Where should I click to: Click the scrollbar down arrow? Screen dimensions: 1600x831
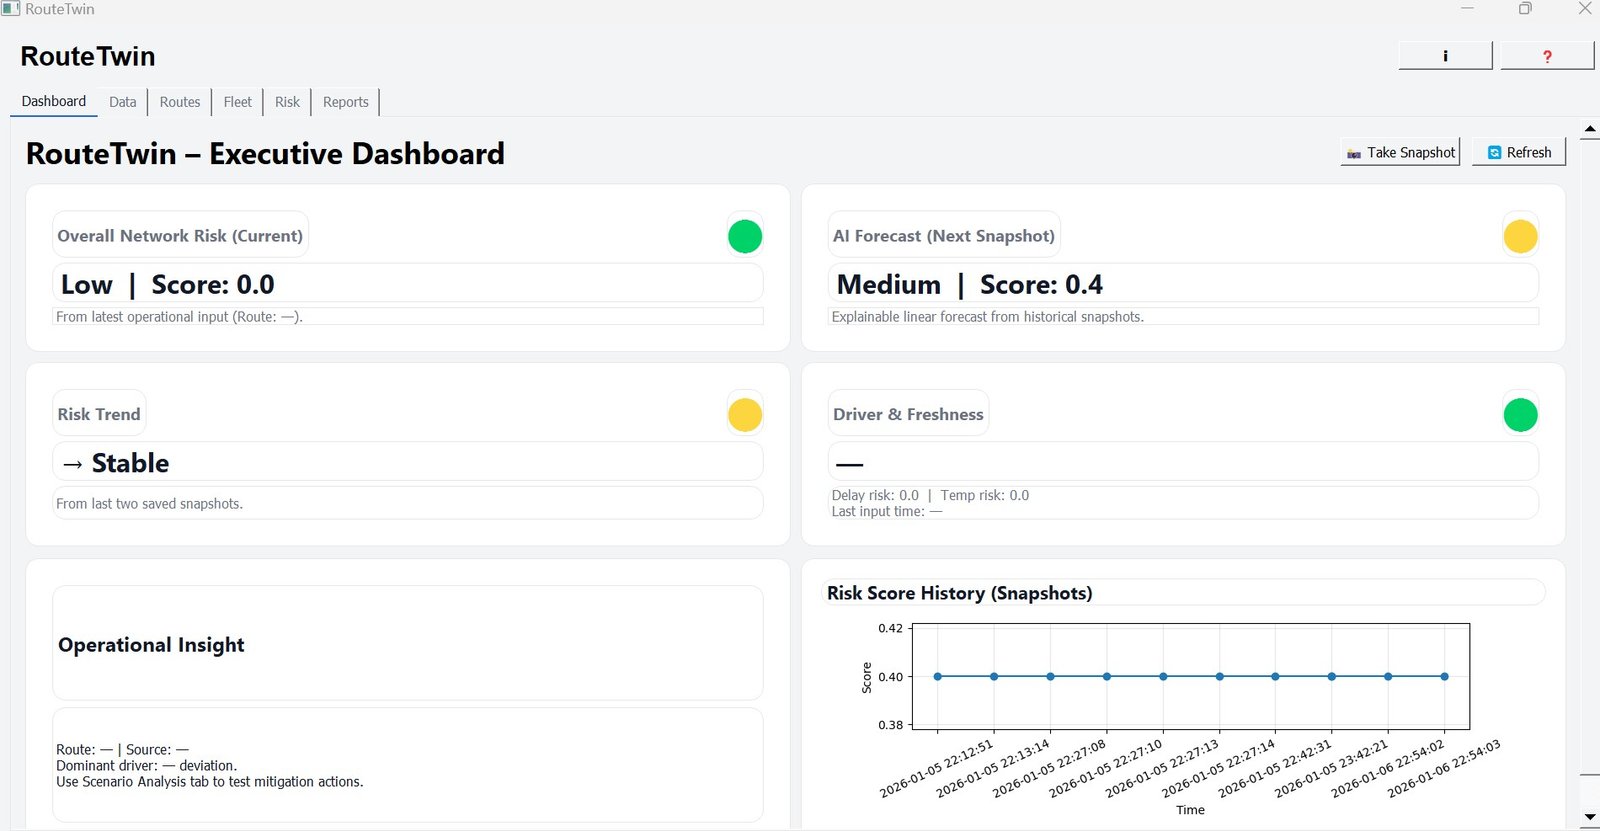tap(1590, 817)
